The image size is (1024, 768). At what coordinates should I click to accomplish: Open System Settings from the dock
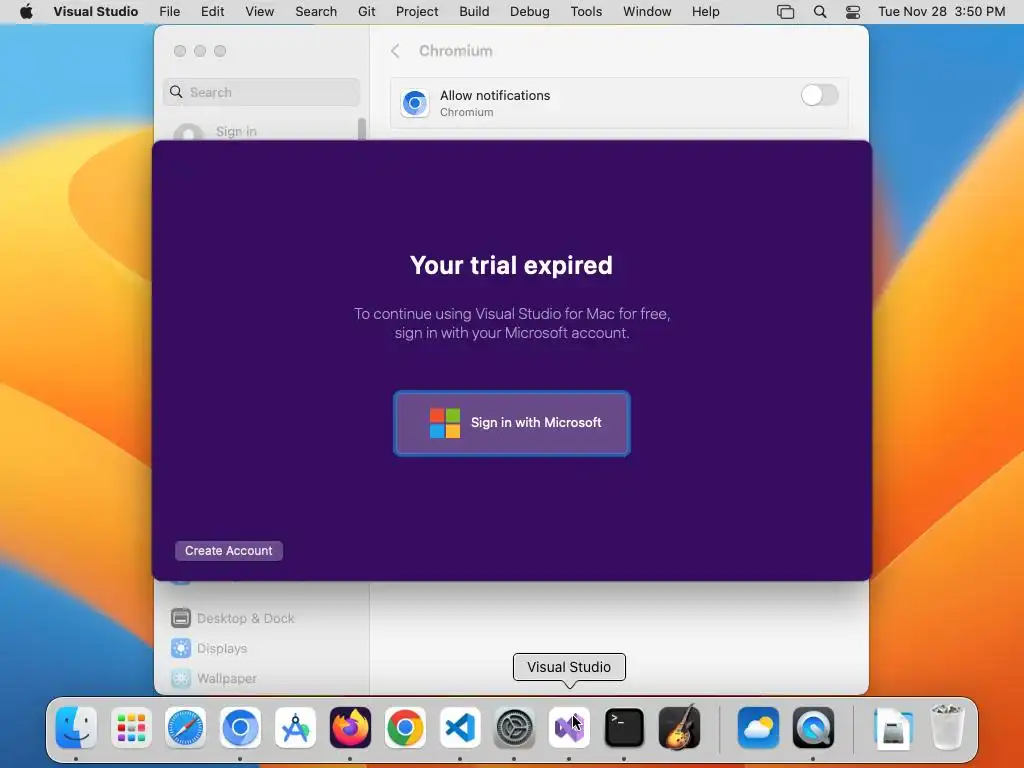515,728
